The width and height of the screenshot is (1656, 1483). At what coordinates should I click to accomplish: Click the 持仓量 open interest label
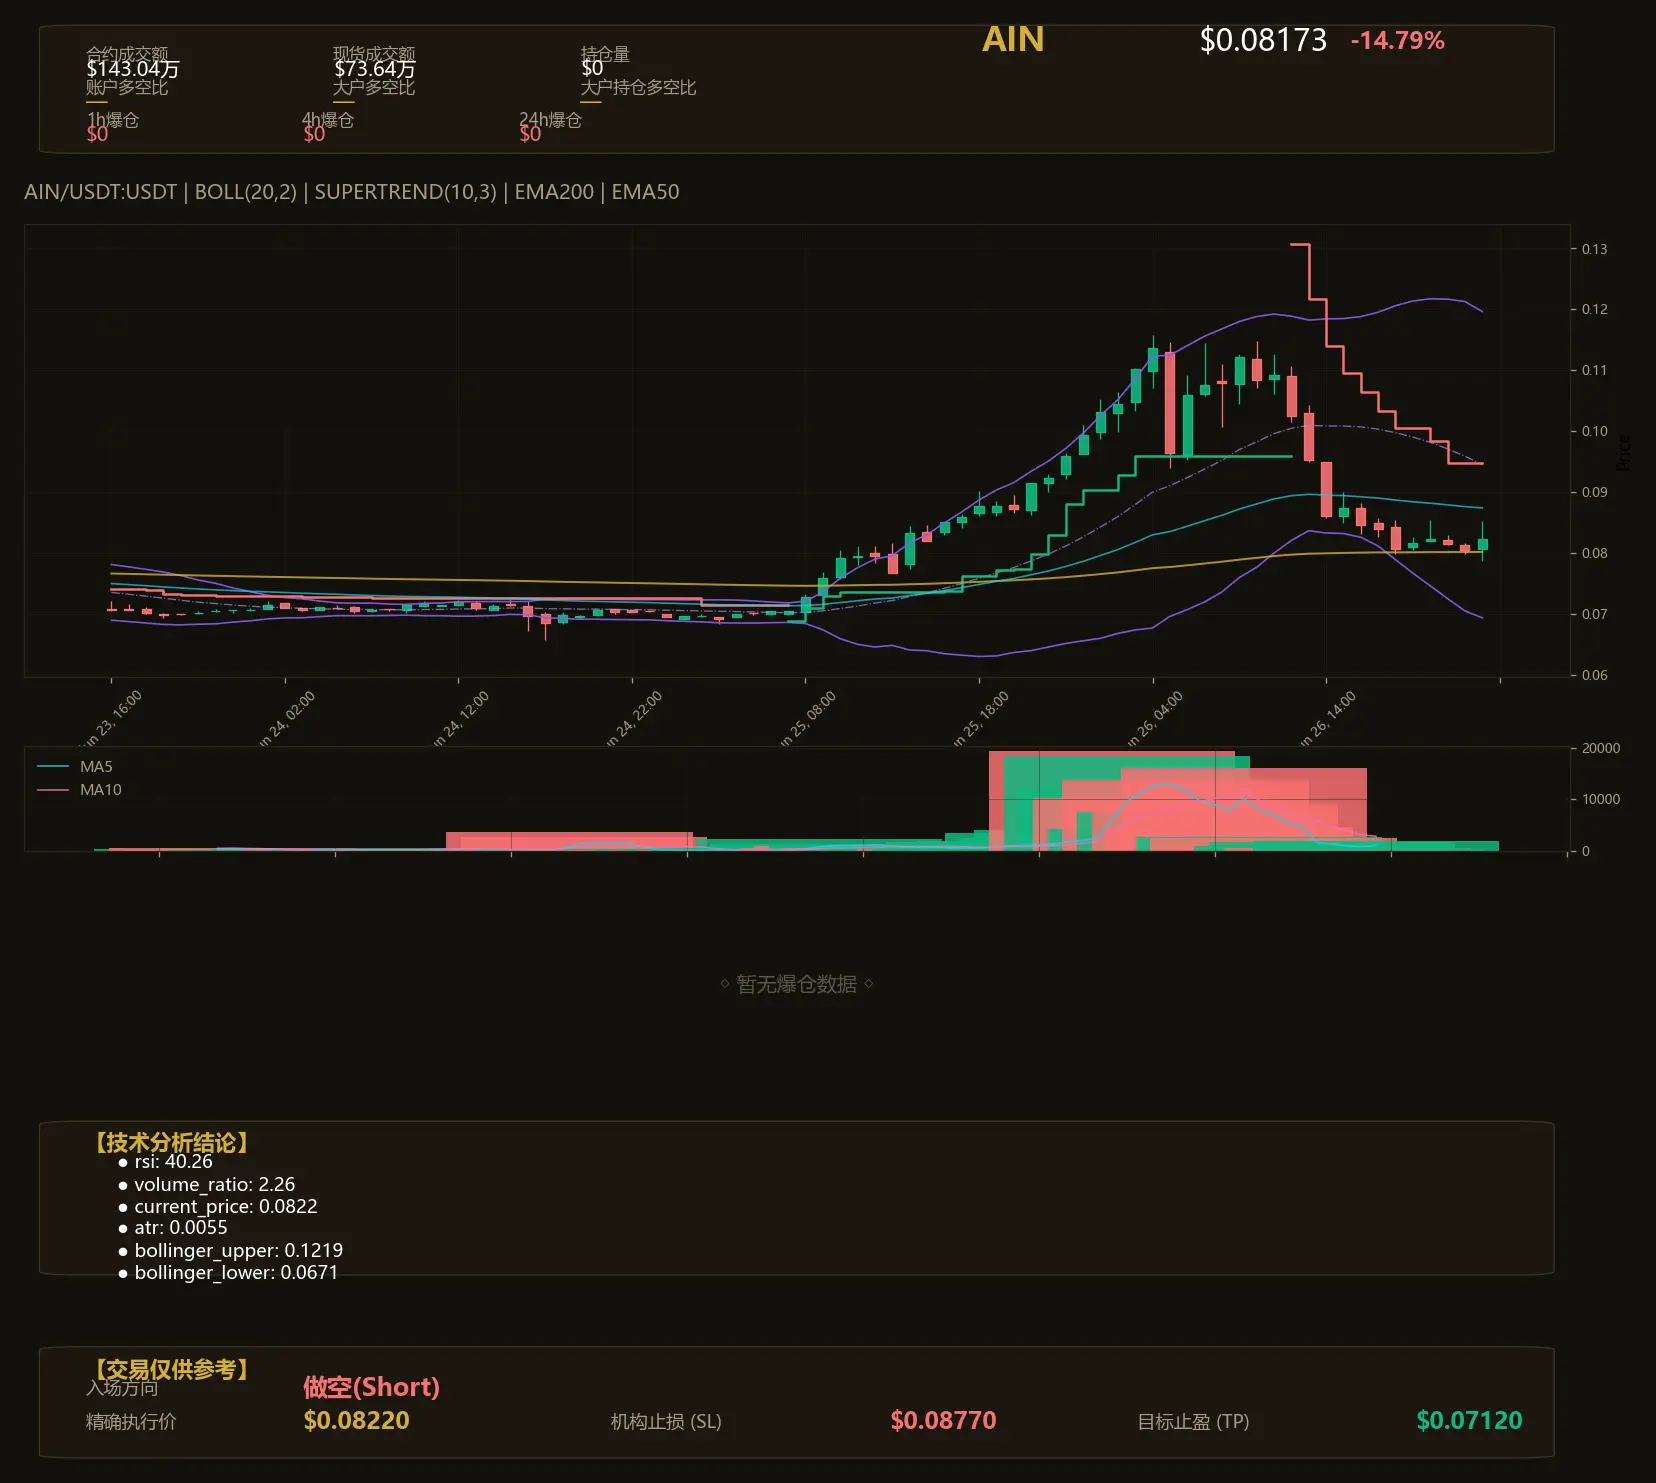coord(605,54)
